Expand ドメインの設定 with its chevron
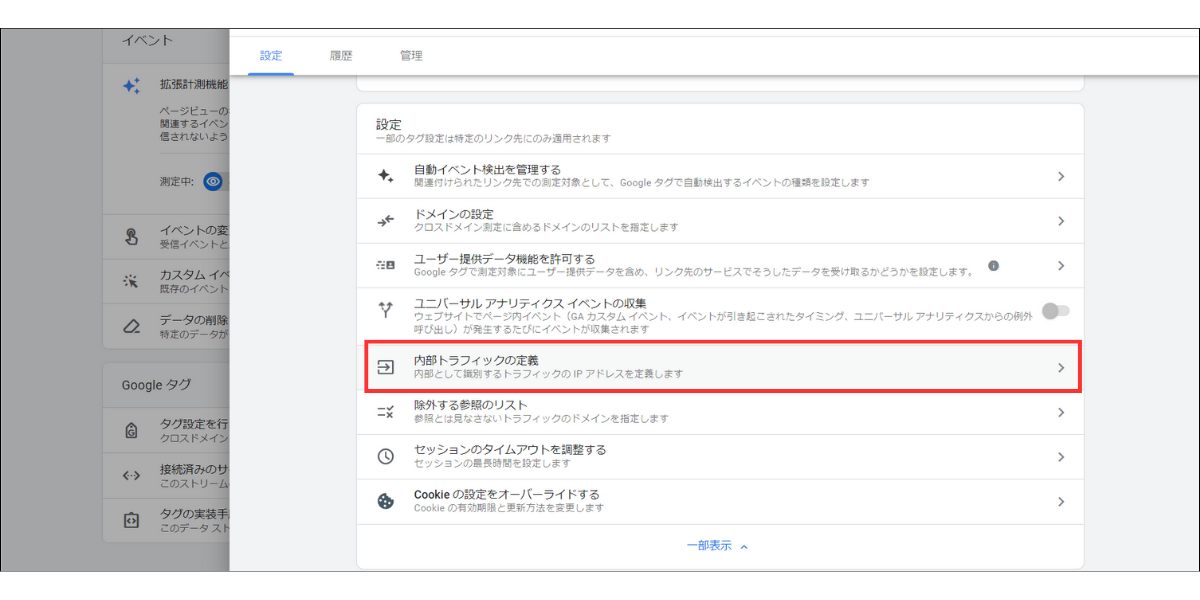 point(1061,221)
